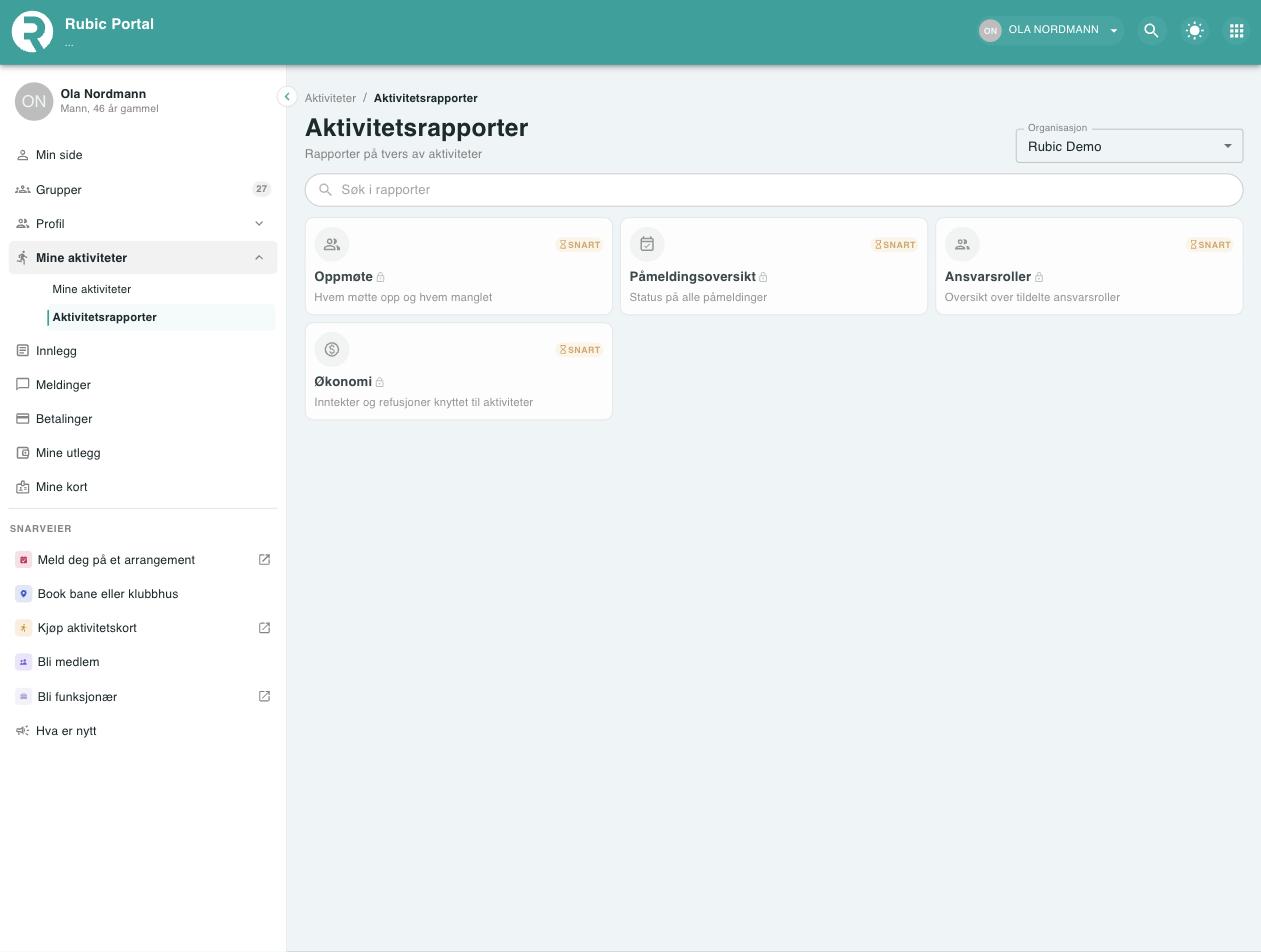Click external link icon for Kjøp aktivitetskort
This screenshot has height=952, width=1261.
coord(264,628)
